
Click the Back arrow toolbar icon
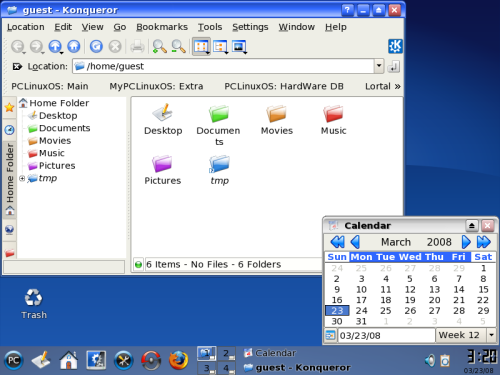[18, 46]
